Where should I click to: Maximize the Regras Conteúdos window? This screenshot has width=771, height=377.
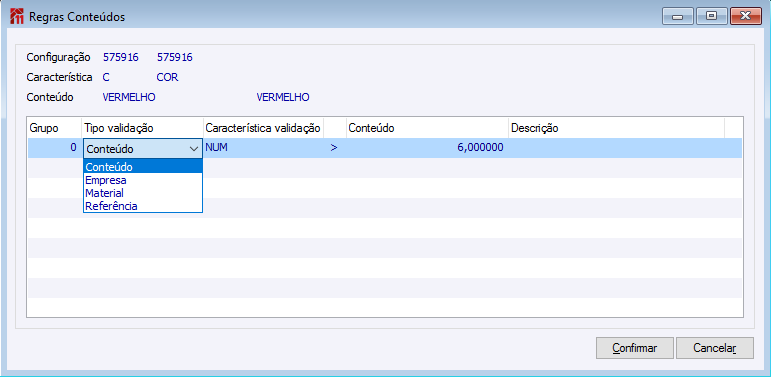pyautogui.click(x=711, y=16)
